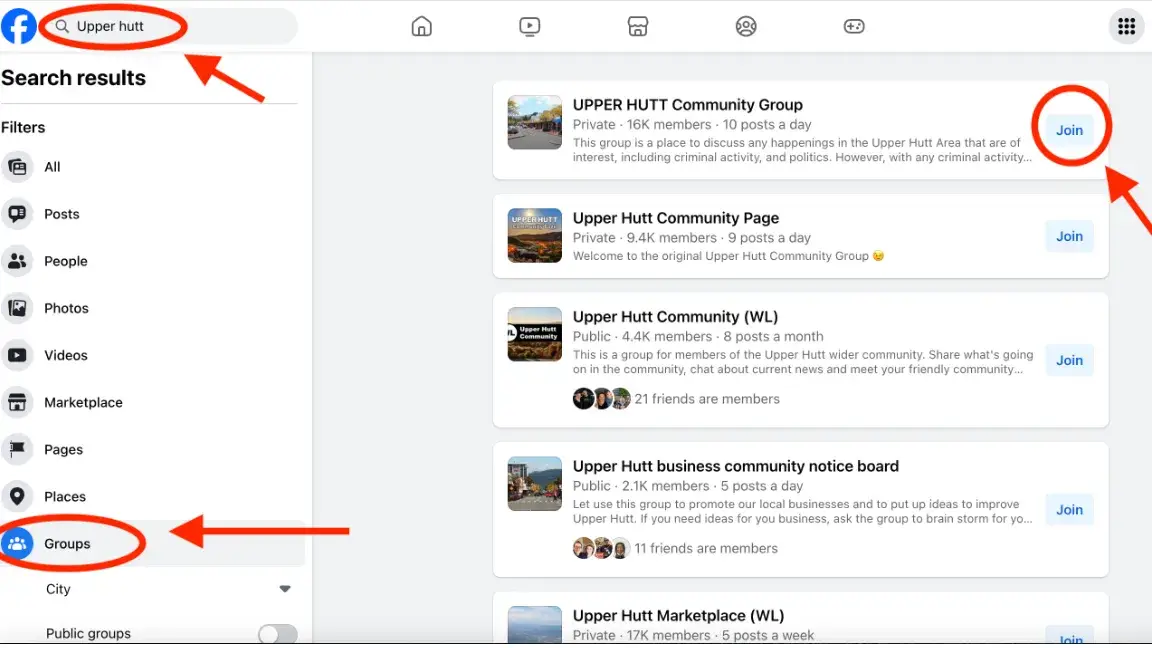Open the Groups icon in top navigation

click(x=746, y=26)
